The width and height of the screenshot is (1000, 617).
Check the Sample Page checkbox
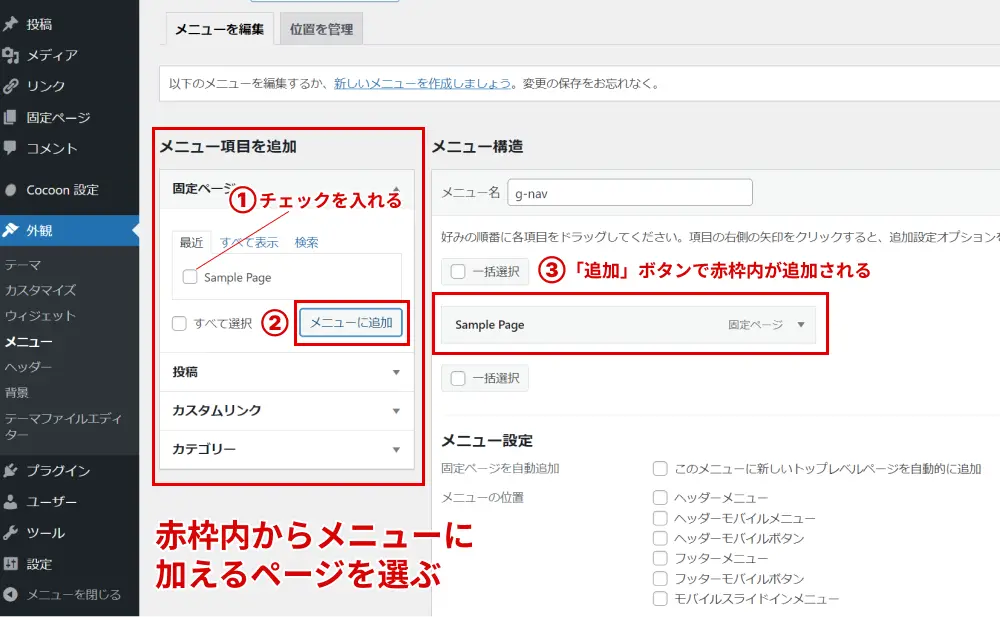click(x=190, y=277)
